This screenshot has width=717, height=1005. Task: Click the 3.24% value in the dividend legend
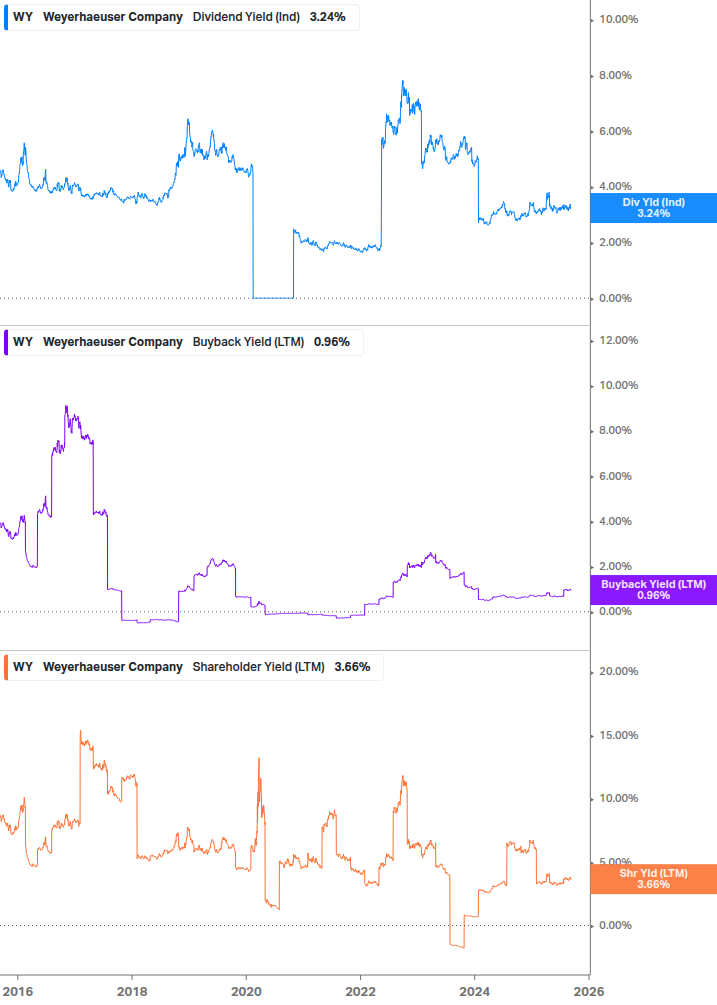point(327,17)
